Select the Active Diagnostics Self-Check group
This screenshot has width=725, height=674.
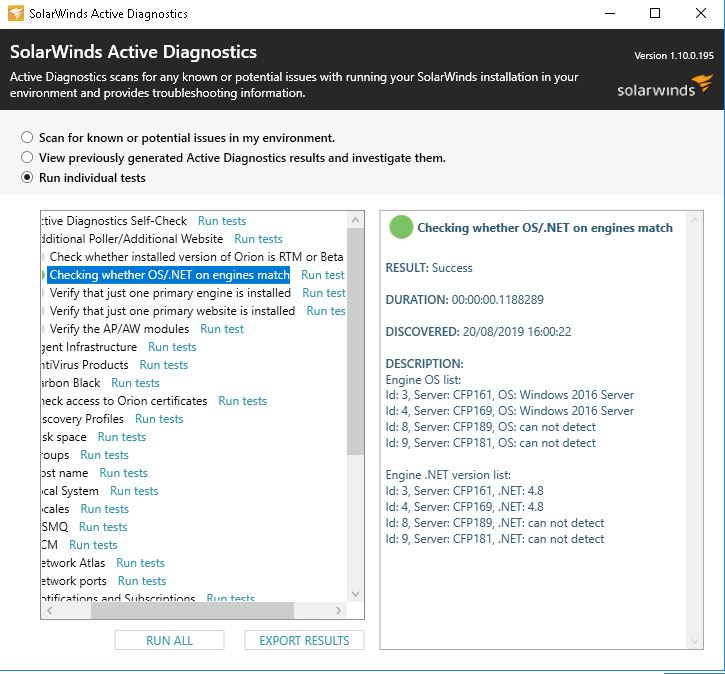tap(115, 221)
